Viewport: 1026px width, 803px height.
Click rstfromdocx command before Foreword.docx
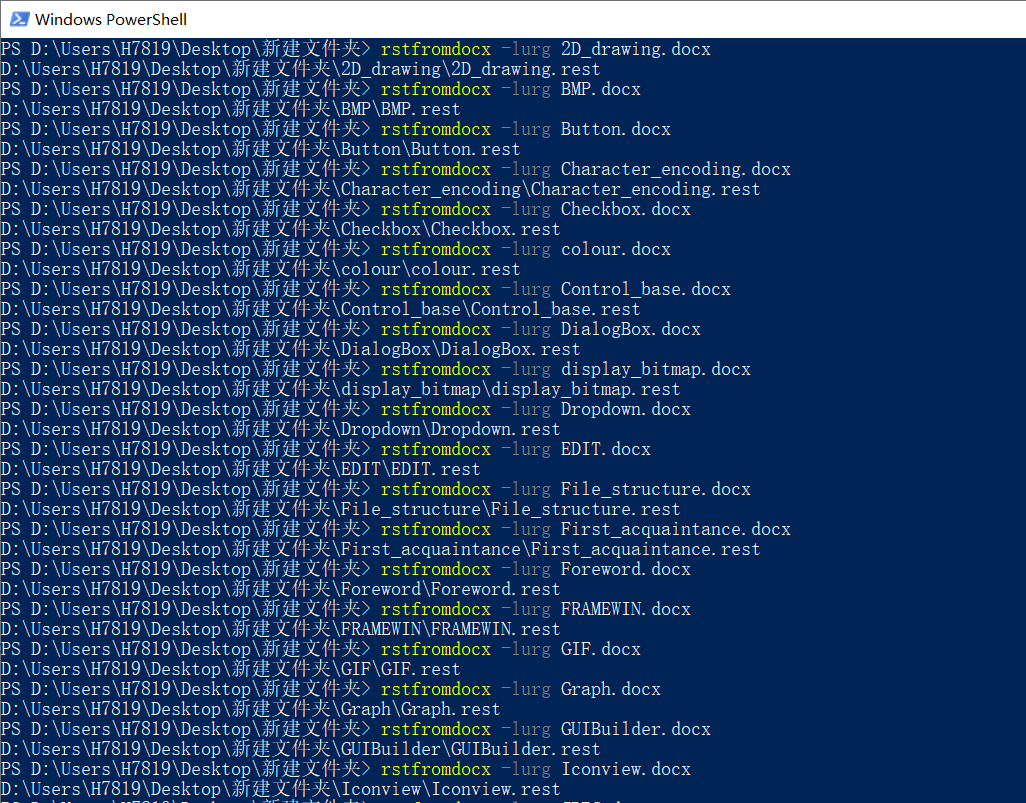click(436, 569)
